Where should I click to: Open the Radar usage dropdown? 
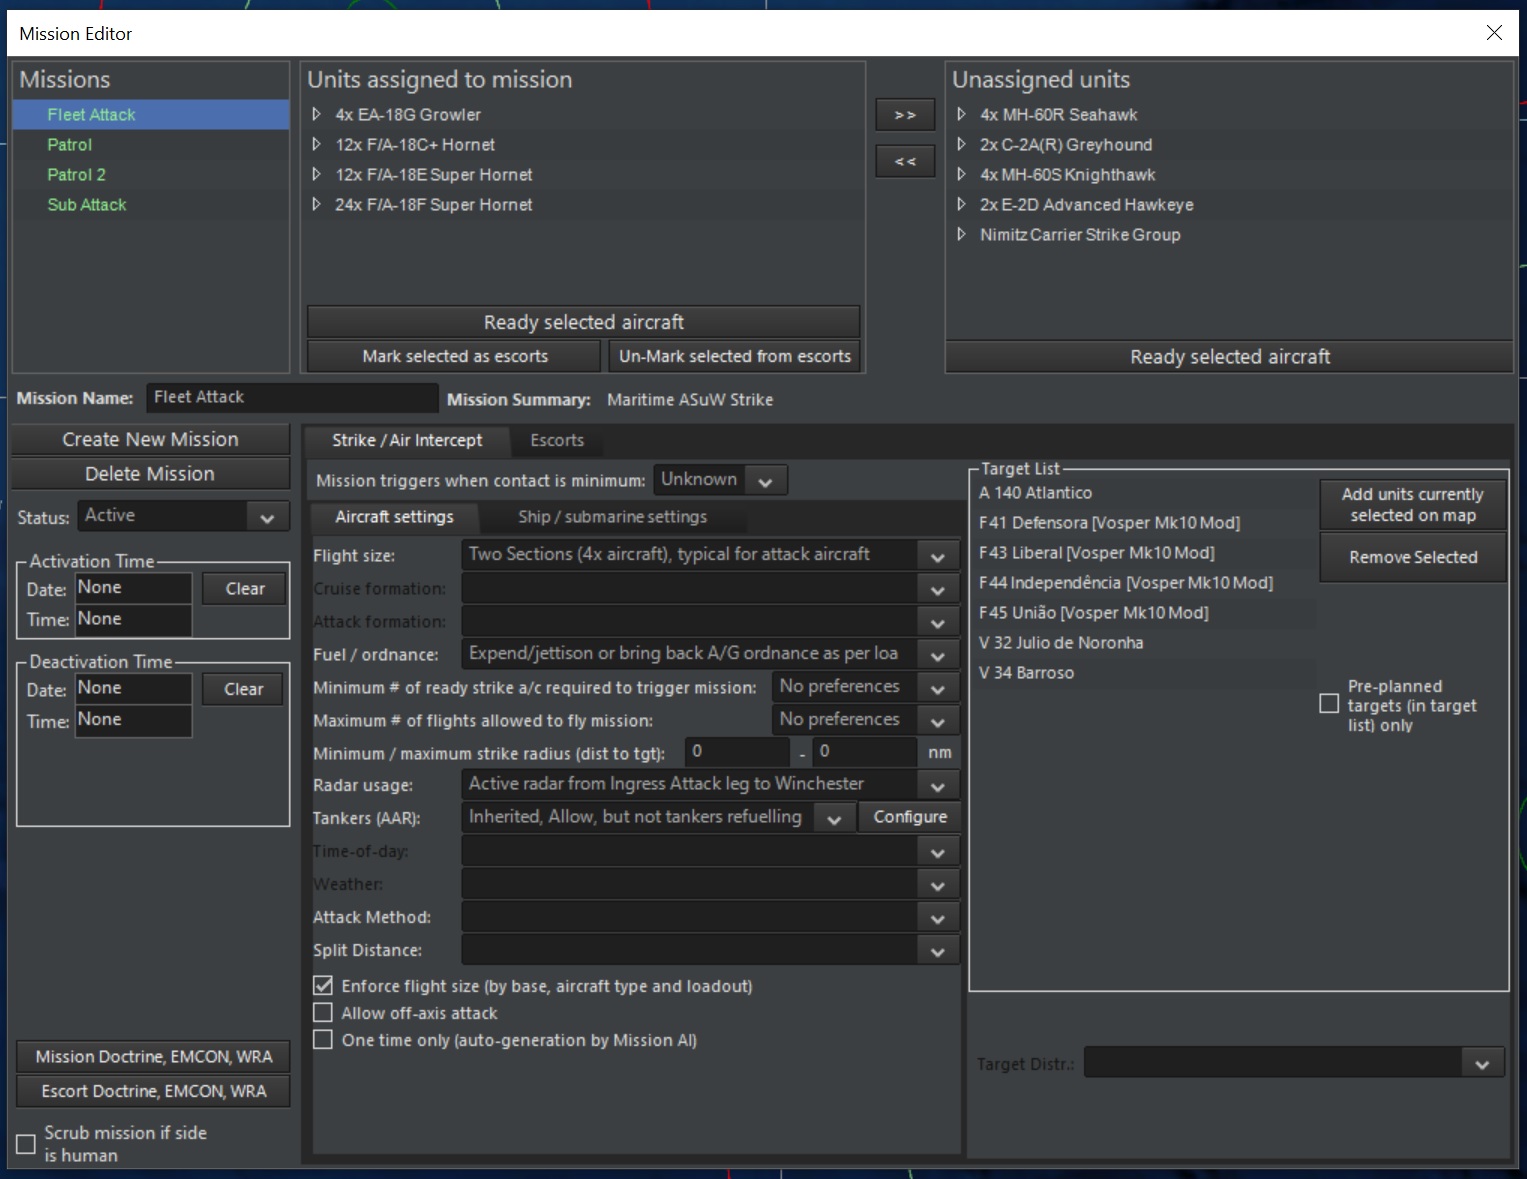pyautogui.click(x=710, y=785)
